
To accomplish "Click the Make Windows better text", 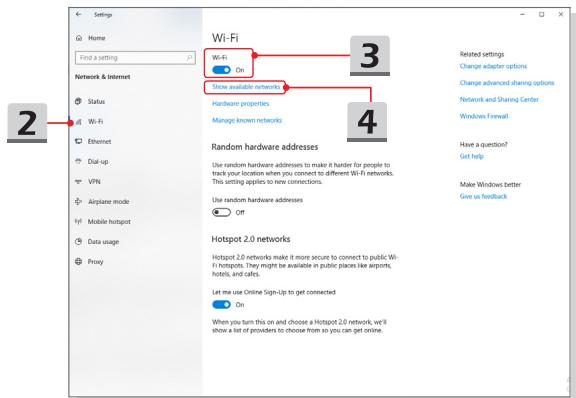I will pyautogui.click(x=490, y=184).
